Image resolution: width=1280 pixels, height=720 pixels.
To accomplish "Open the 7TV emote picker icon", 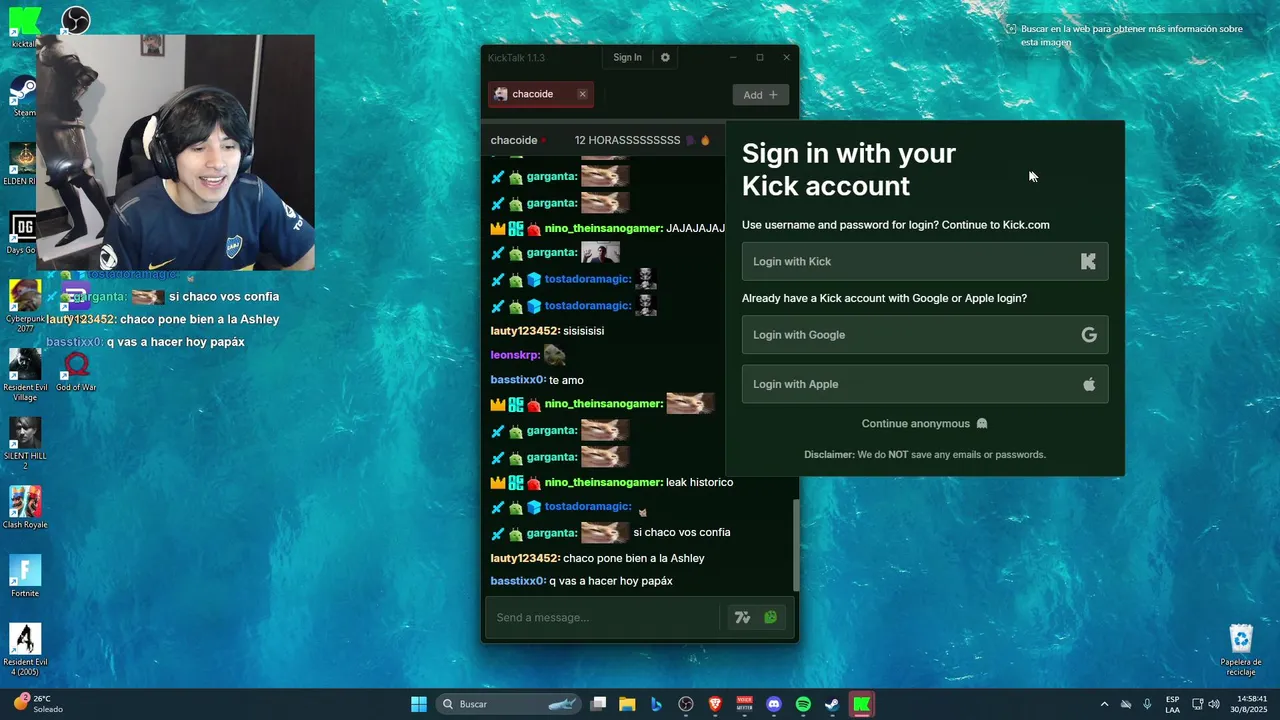I will (742, 617).
